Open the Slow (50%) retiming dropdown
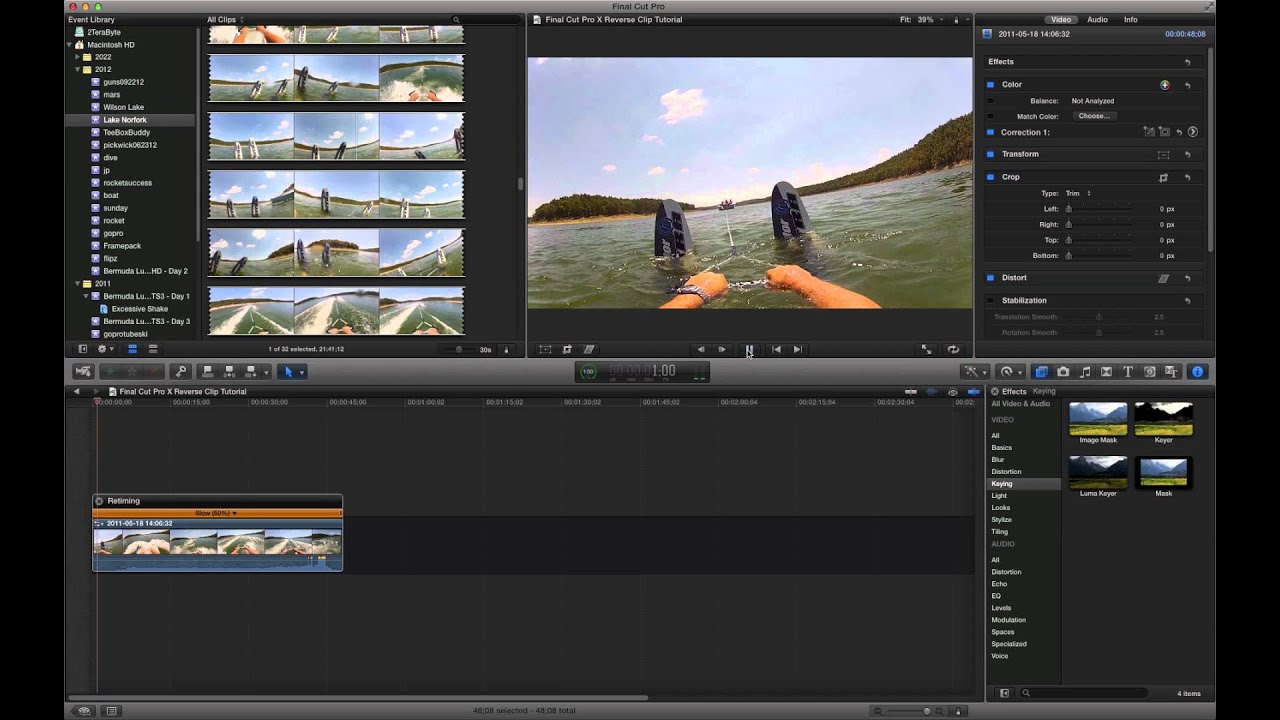1280x720 pixels. click(216, 513)
